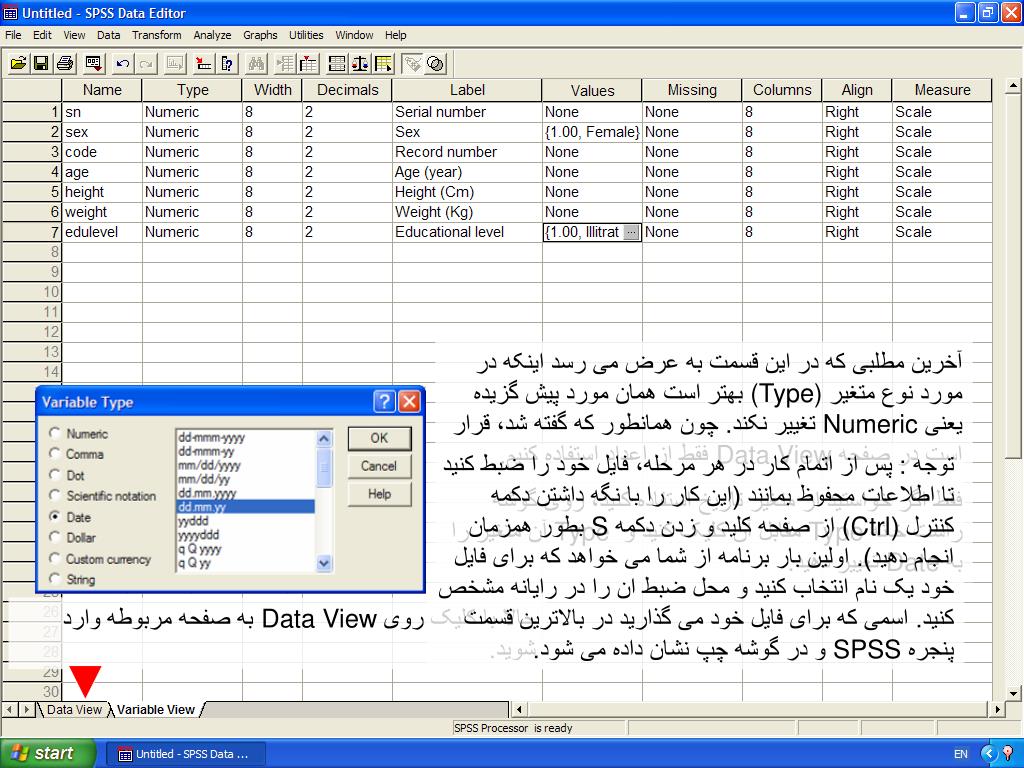
Task: Click Help in the Variable Type dialog
Action: tap(379, 494)
